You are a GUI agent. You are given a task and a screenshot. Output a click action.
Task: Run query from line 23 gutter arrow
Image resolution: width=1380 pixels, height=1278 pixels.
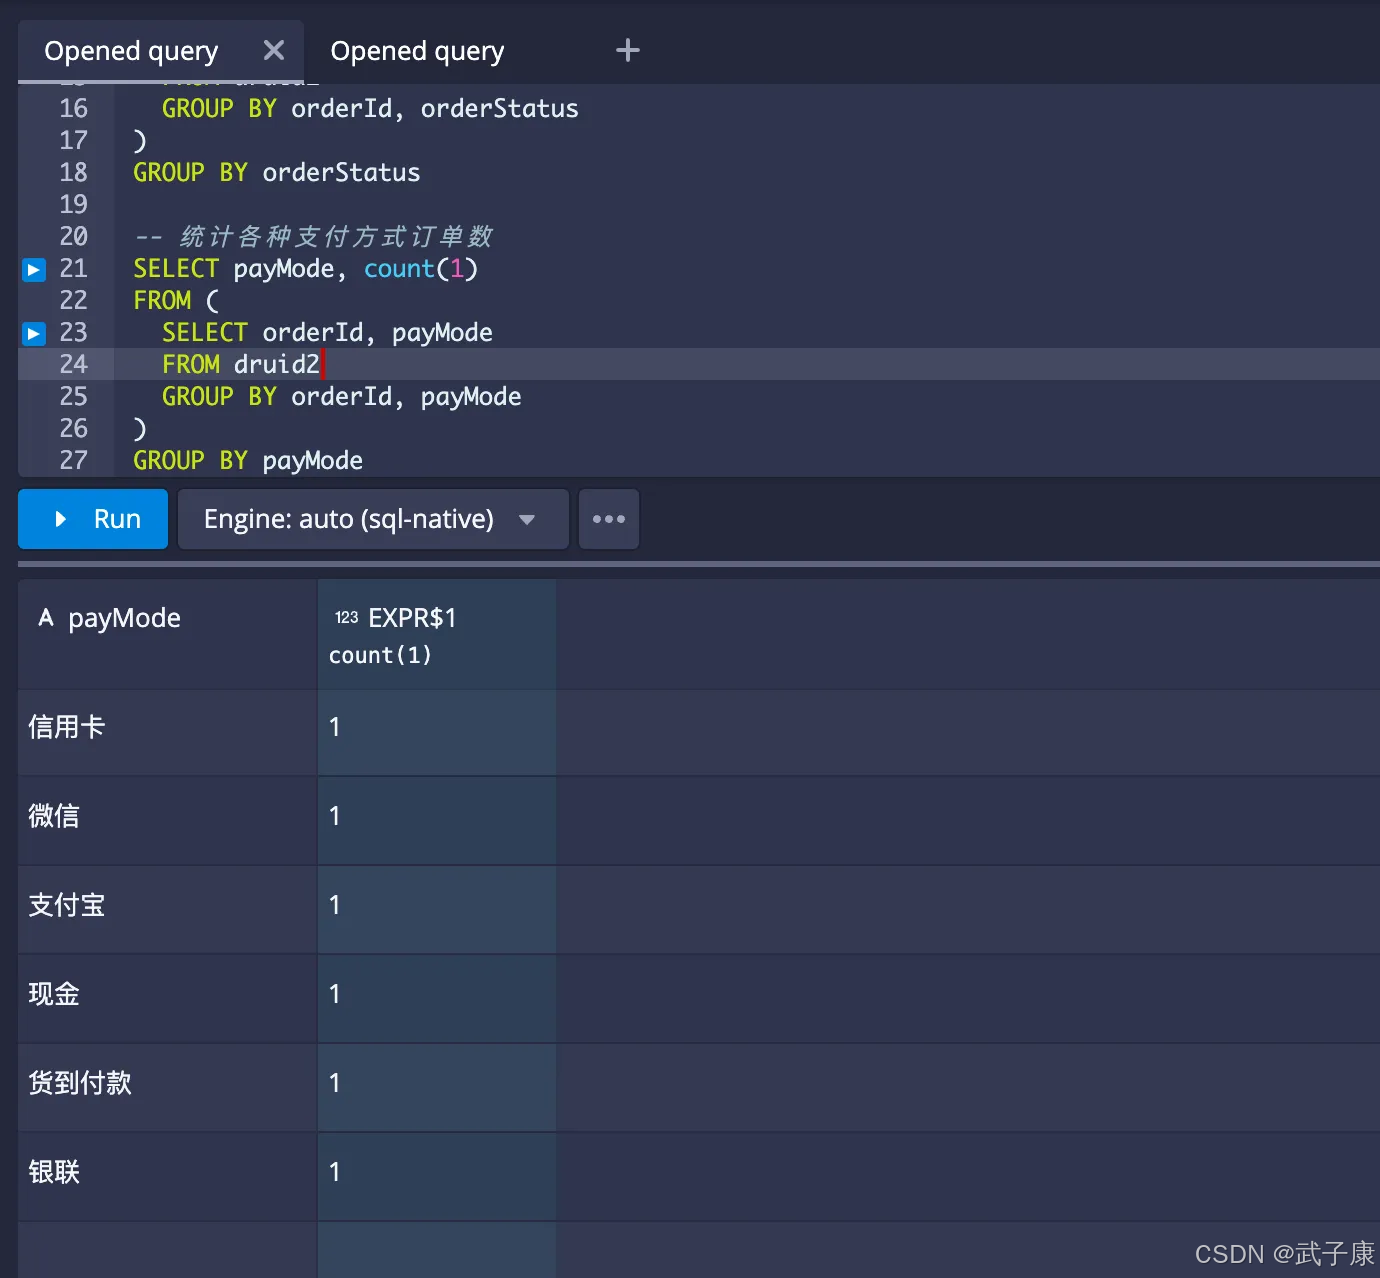(x=34, y=333)
